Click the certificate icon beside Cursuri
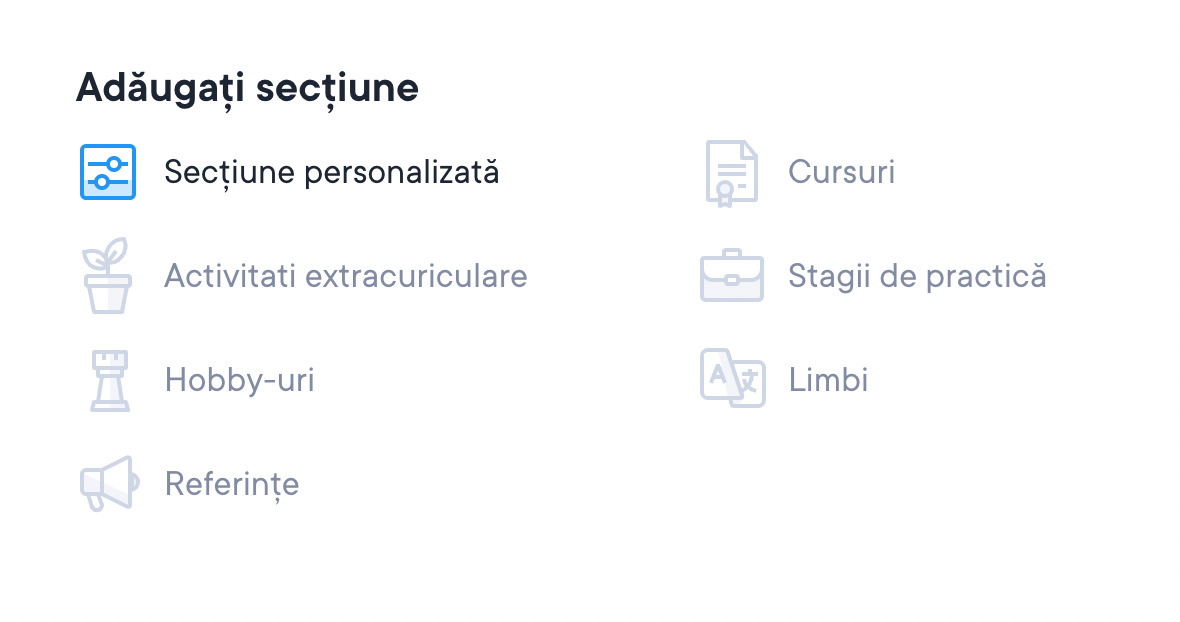 [731, 173]
